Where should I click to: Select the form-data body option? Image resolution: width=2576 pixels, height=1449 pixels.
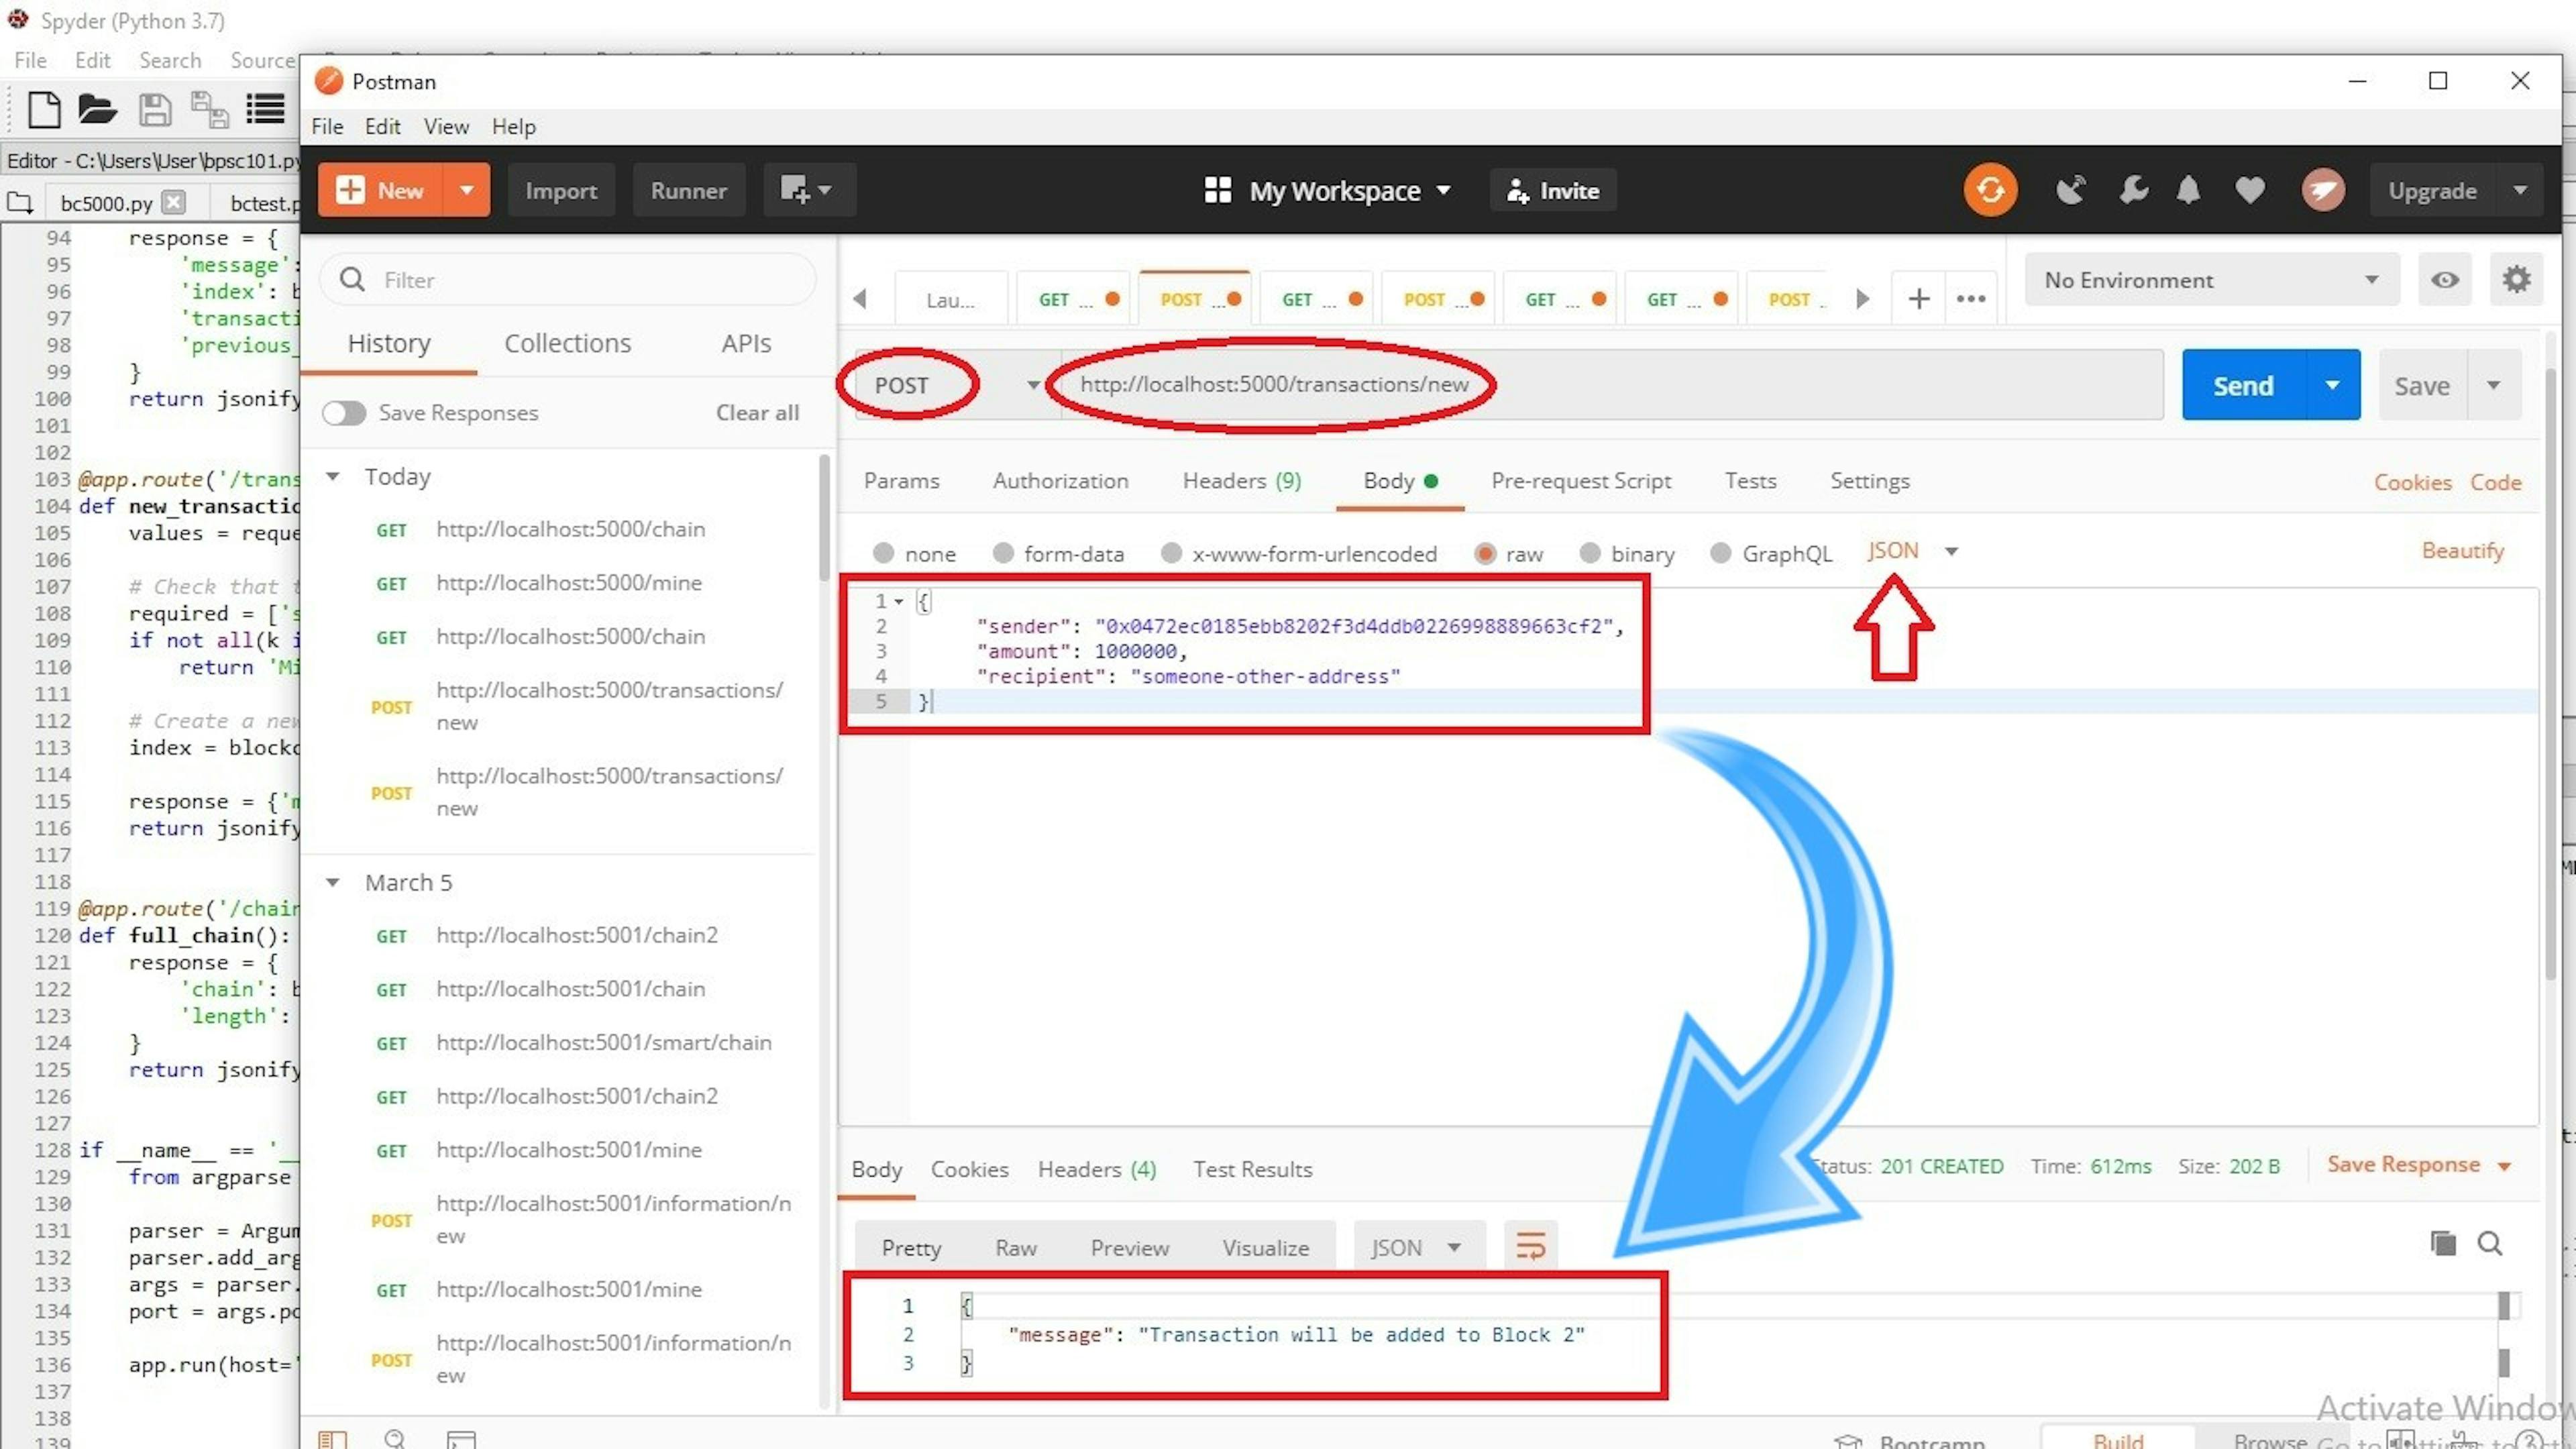coord(1002,553)
